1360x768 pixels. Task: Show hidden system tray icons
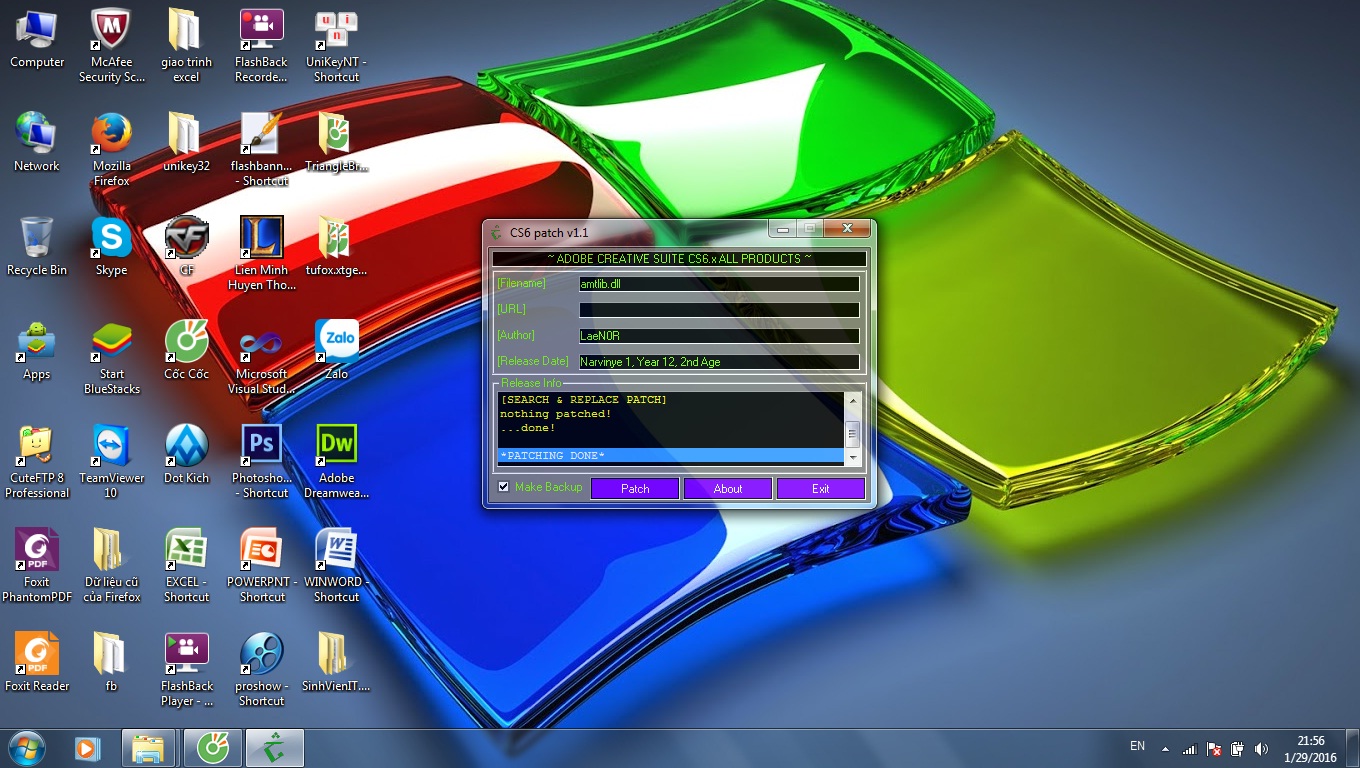pos(1165,749)
